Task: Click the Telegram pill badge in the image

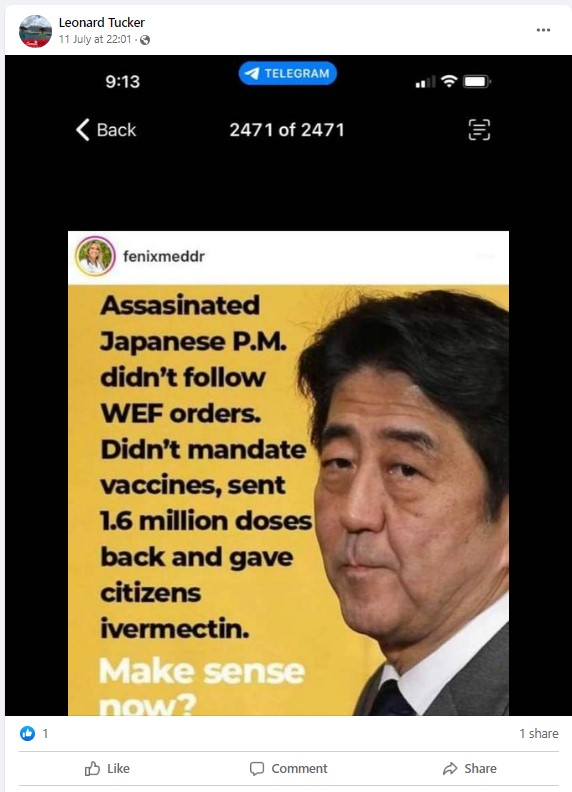Action: [288, 73]
